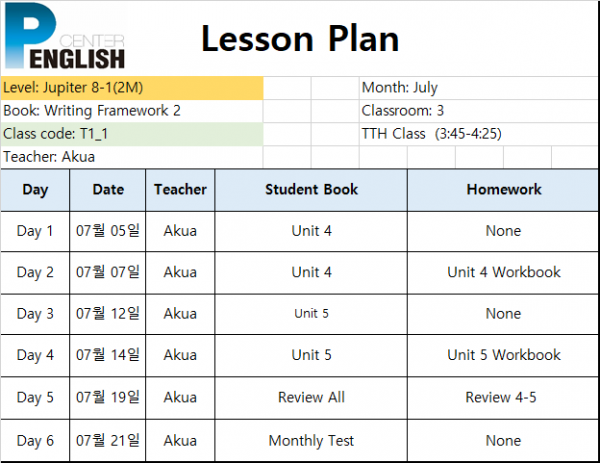Click the Homework column header
This screenshot has width=600, height=463.
pos(503,190)
